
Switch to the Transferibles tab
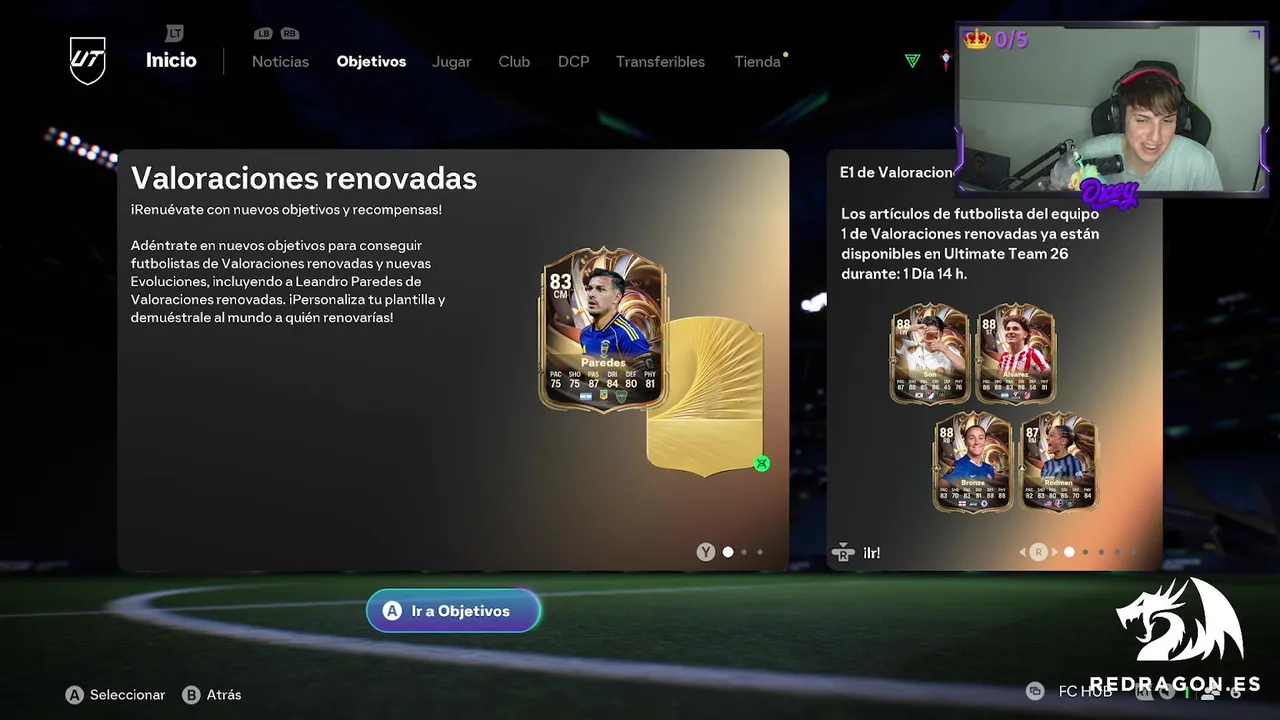(660, 61)
